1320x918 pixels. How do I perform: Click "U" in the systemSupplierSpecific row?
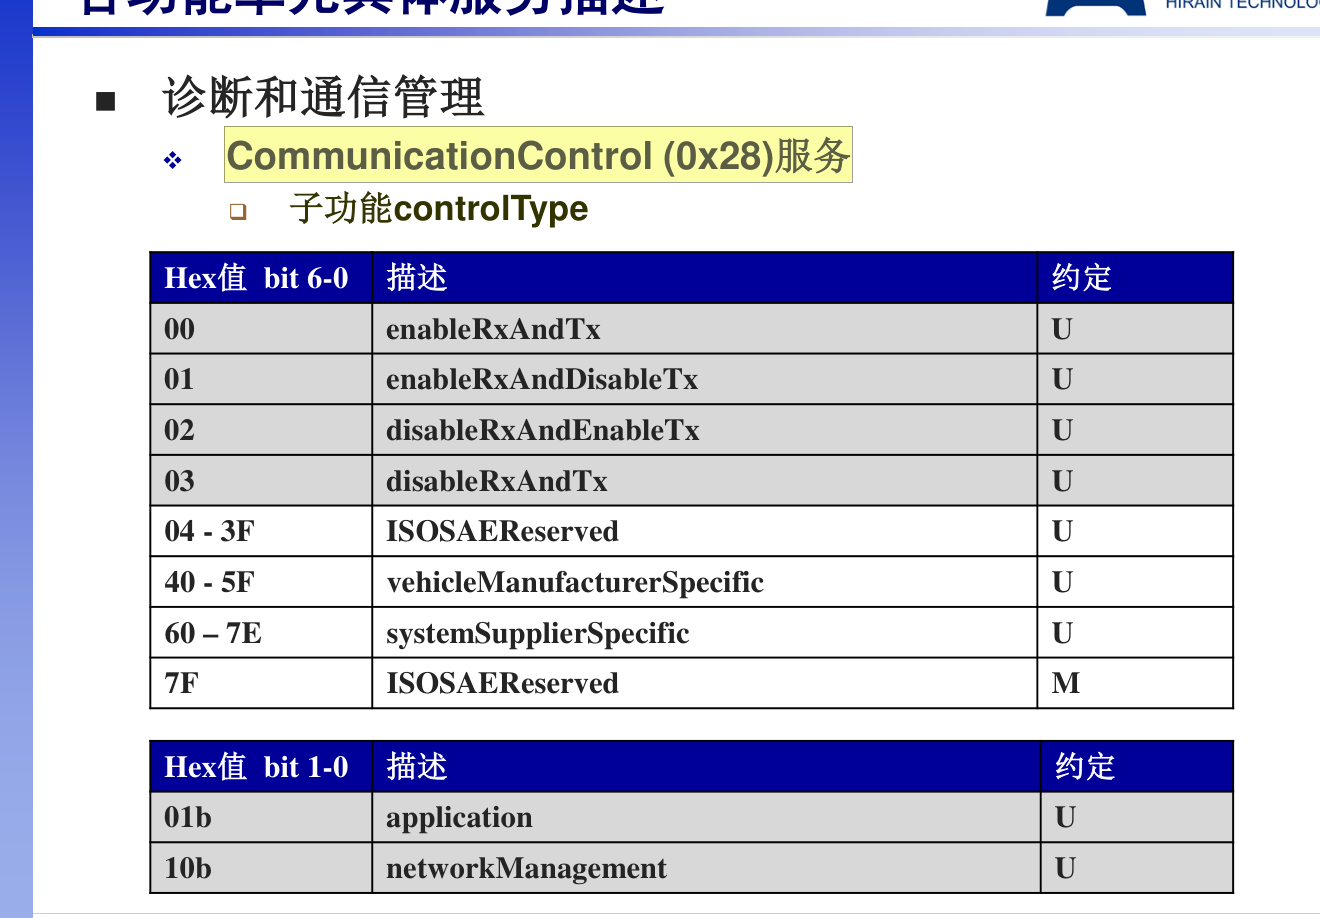tap(1135, 633)
